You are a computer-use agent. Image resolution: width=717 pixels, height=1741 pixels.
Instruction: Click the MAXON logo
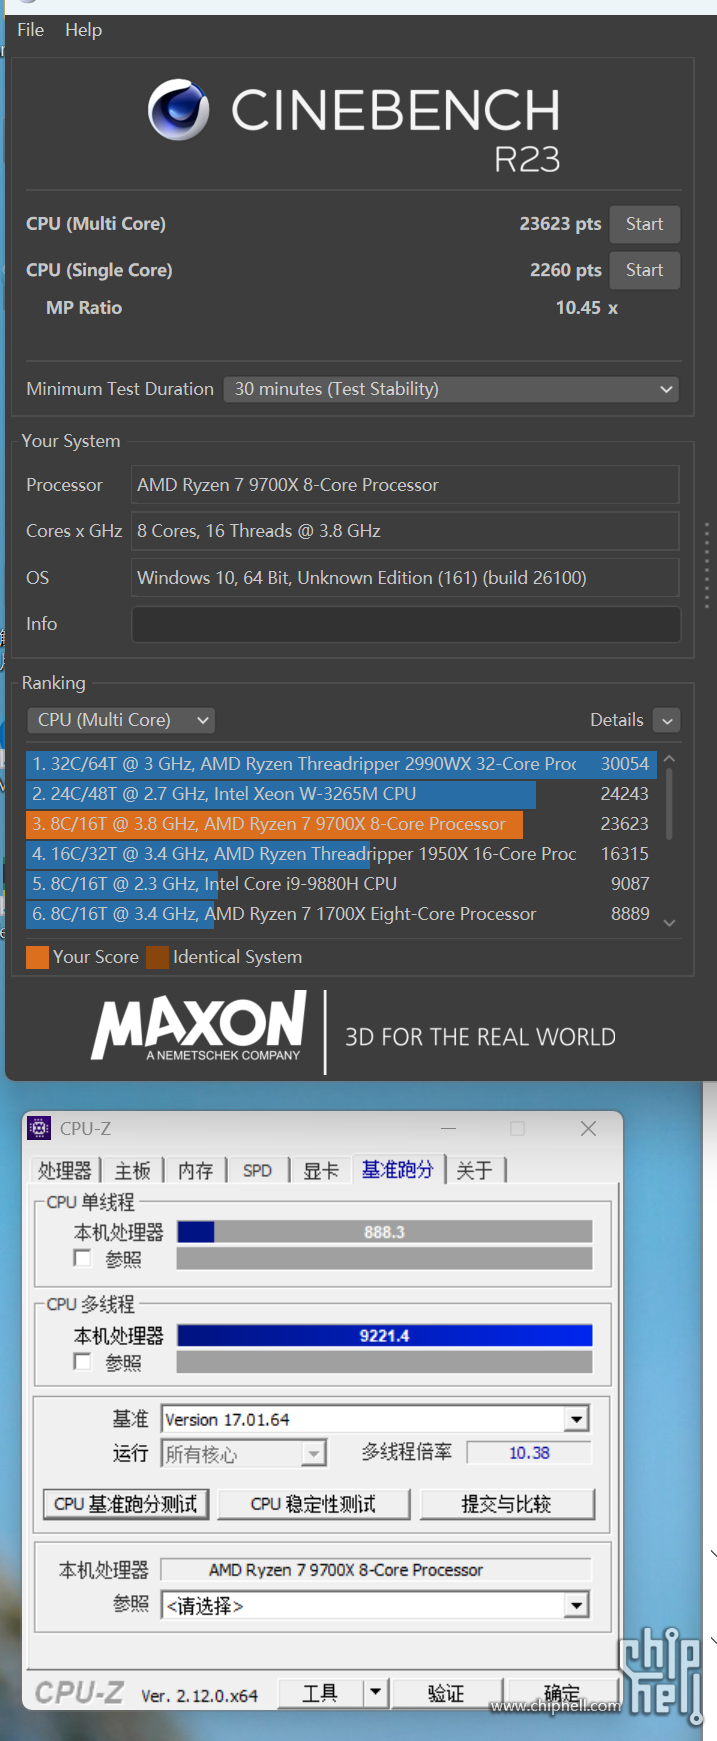point(199,1025)
